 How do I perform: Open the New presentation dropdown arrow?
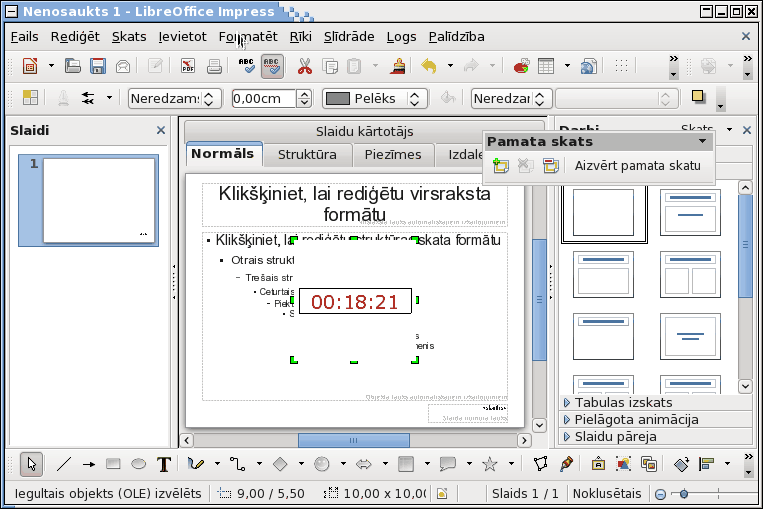coord(51,66)
